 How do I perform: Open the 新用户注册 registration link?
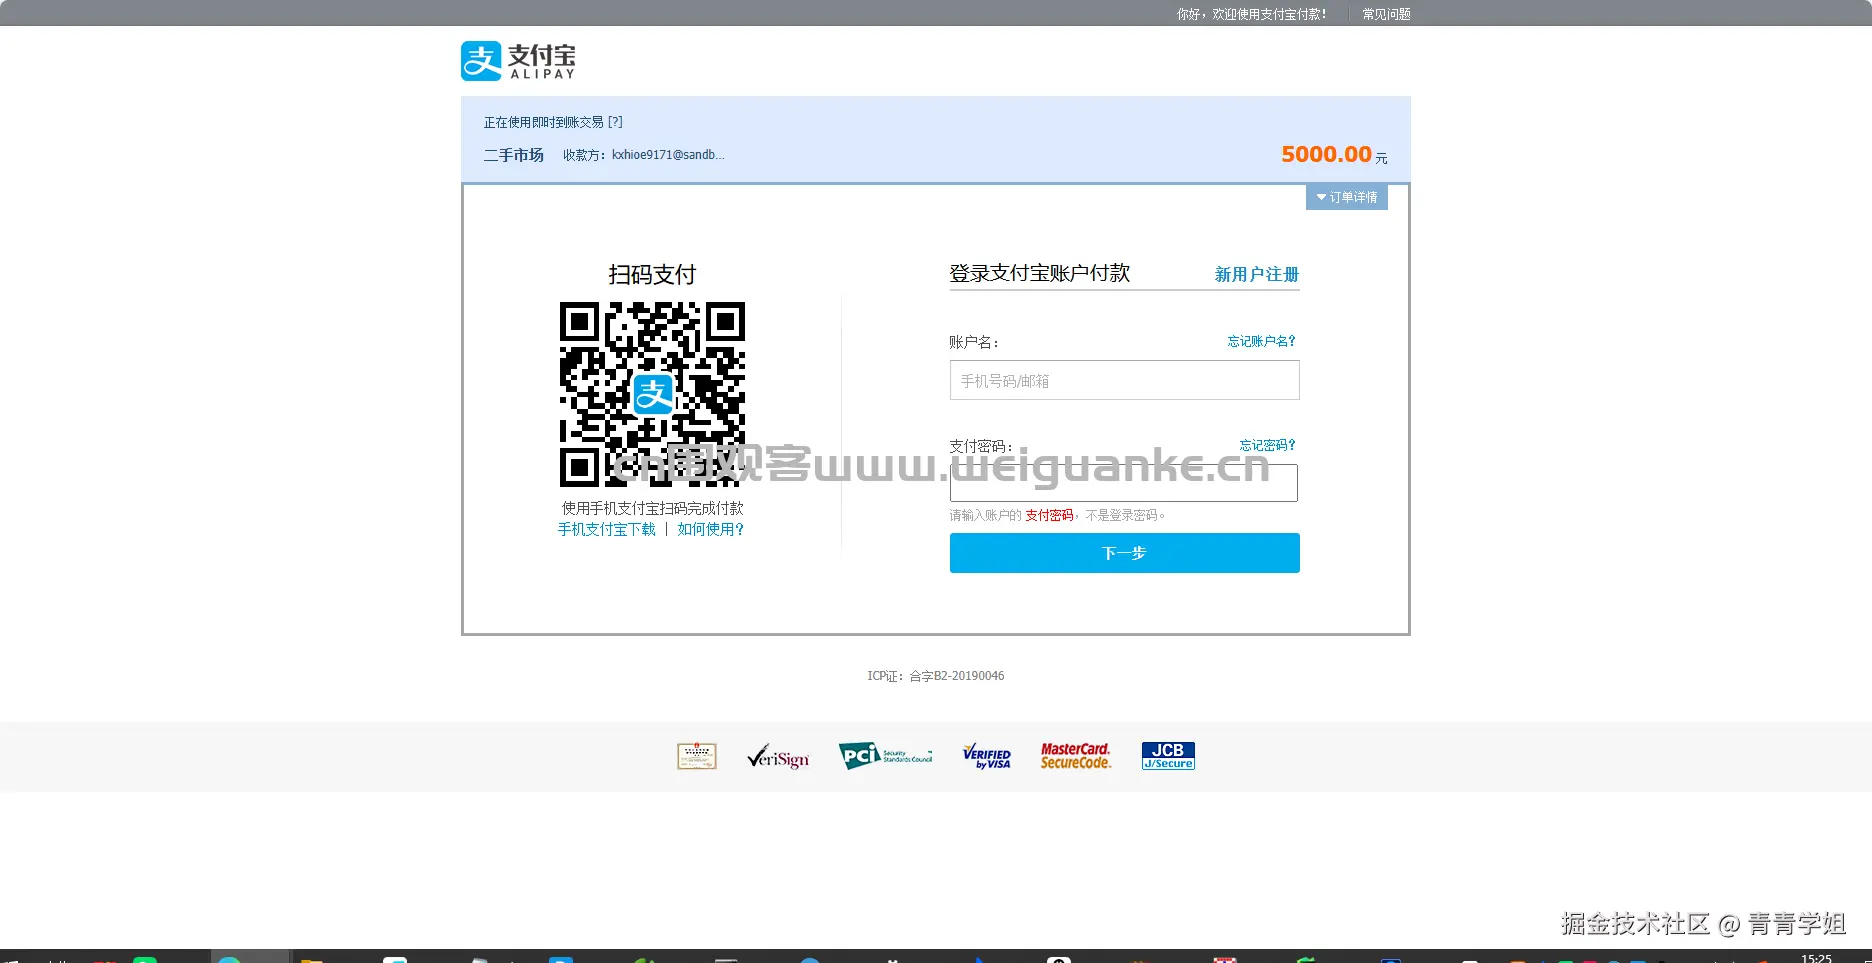[x=1256, y=274]
